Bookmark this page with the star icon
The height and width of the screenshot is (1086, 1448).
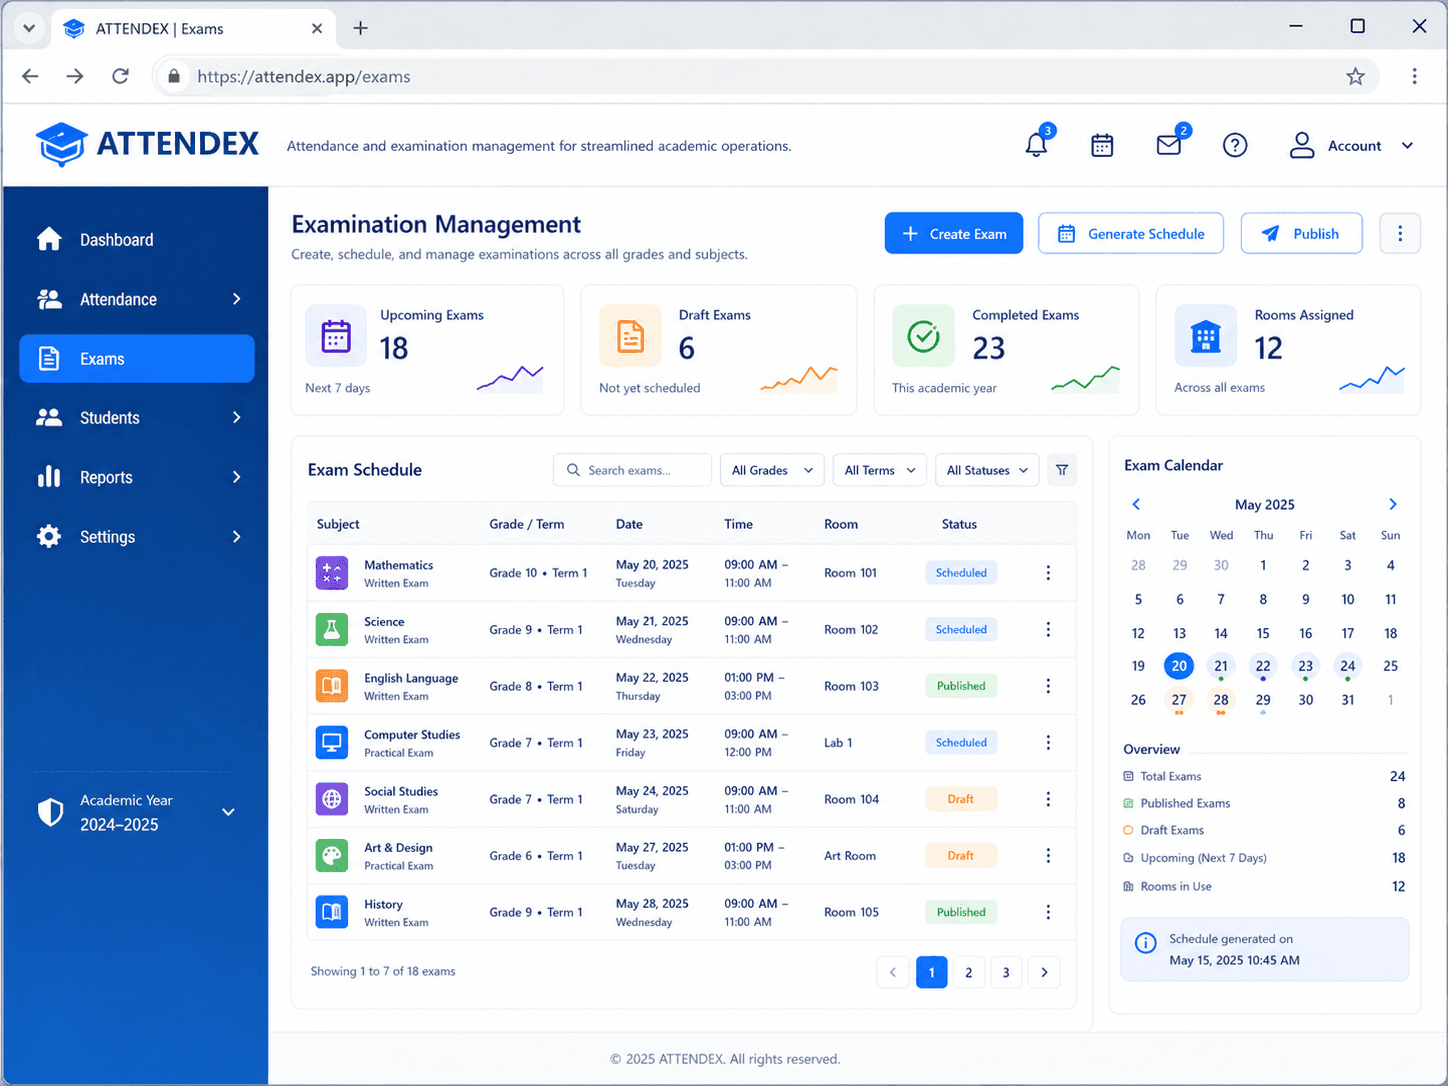coord(1355,76)
